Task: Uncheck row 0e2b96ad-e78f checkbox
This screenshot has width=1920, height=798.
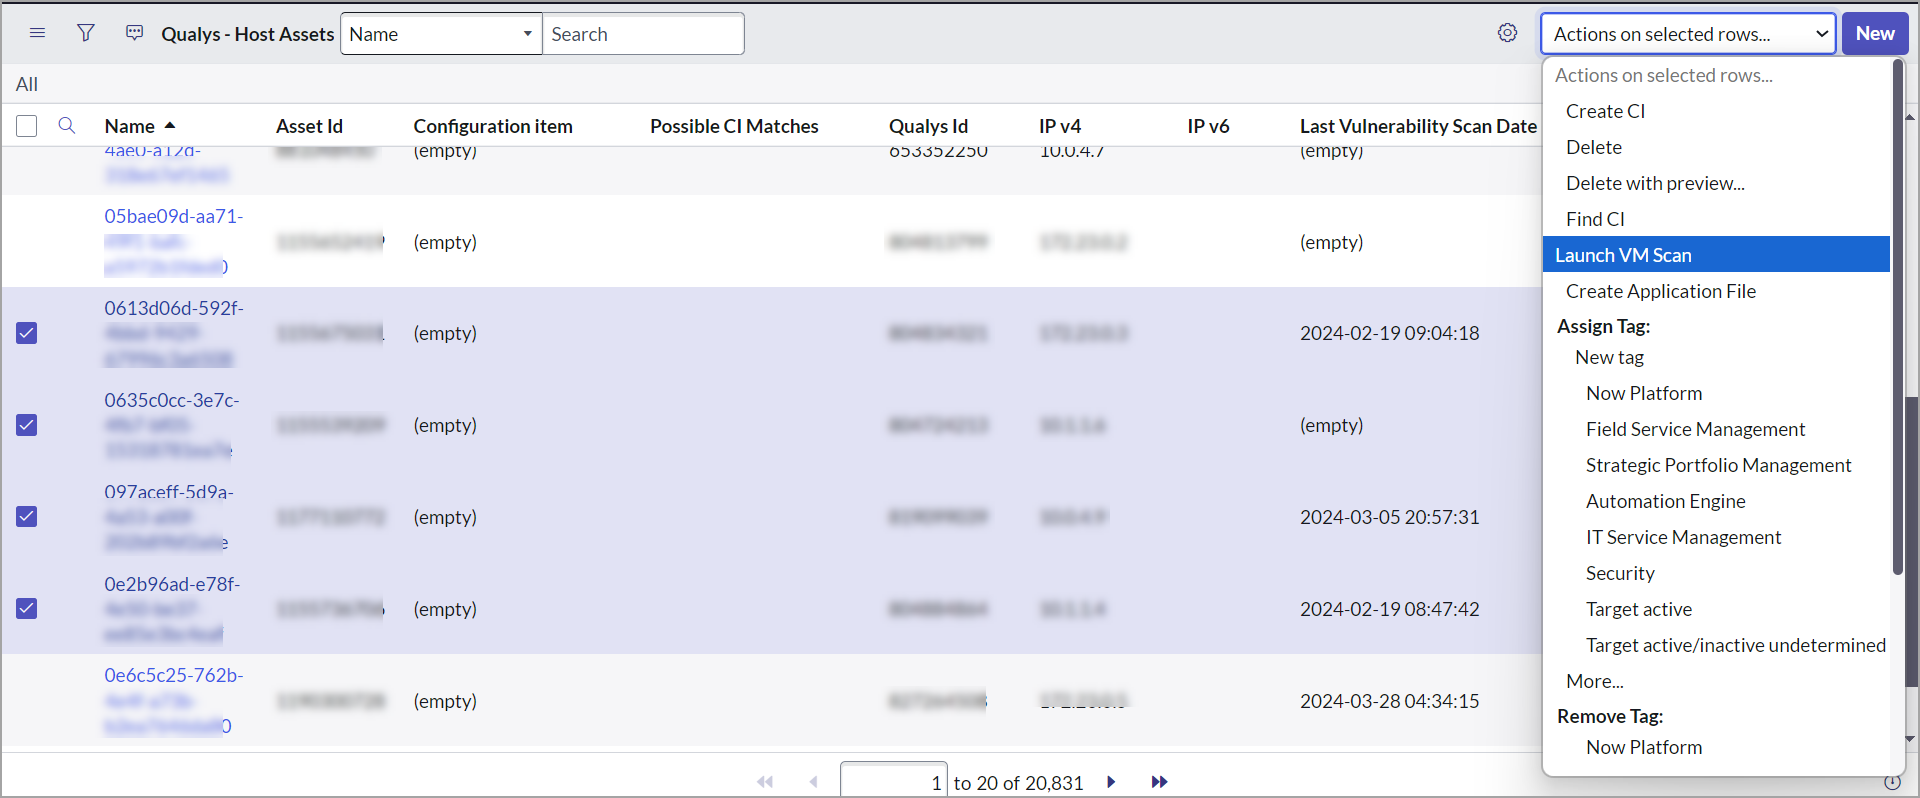Action: [27, 608]
